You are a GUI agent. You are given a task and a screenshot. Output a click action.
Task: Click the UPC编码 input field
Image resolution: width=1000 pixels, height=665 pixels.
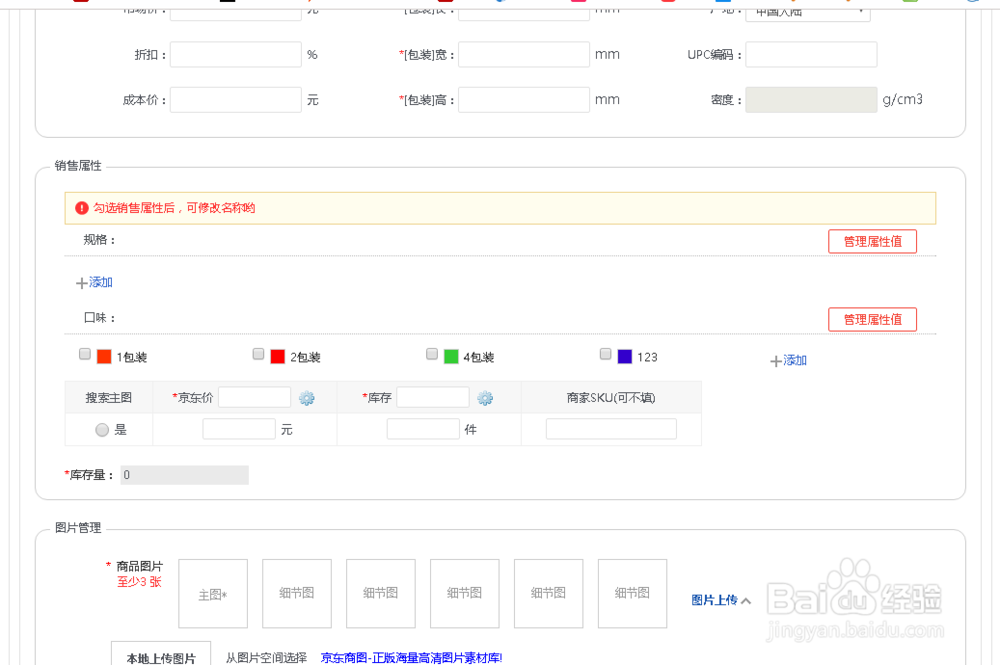pyautogui.click(x=811, y=54)
